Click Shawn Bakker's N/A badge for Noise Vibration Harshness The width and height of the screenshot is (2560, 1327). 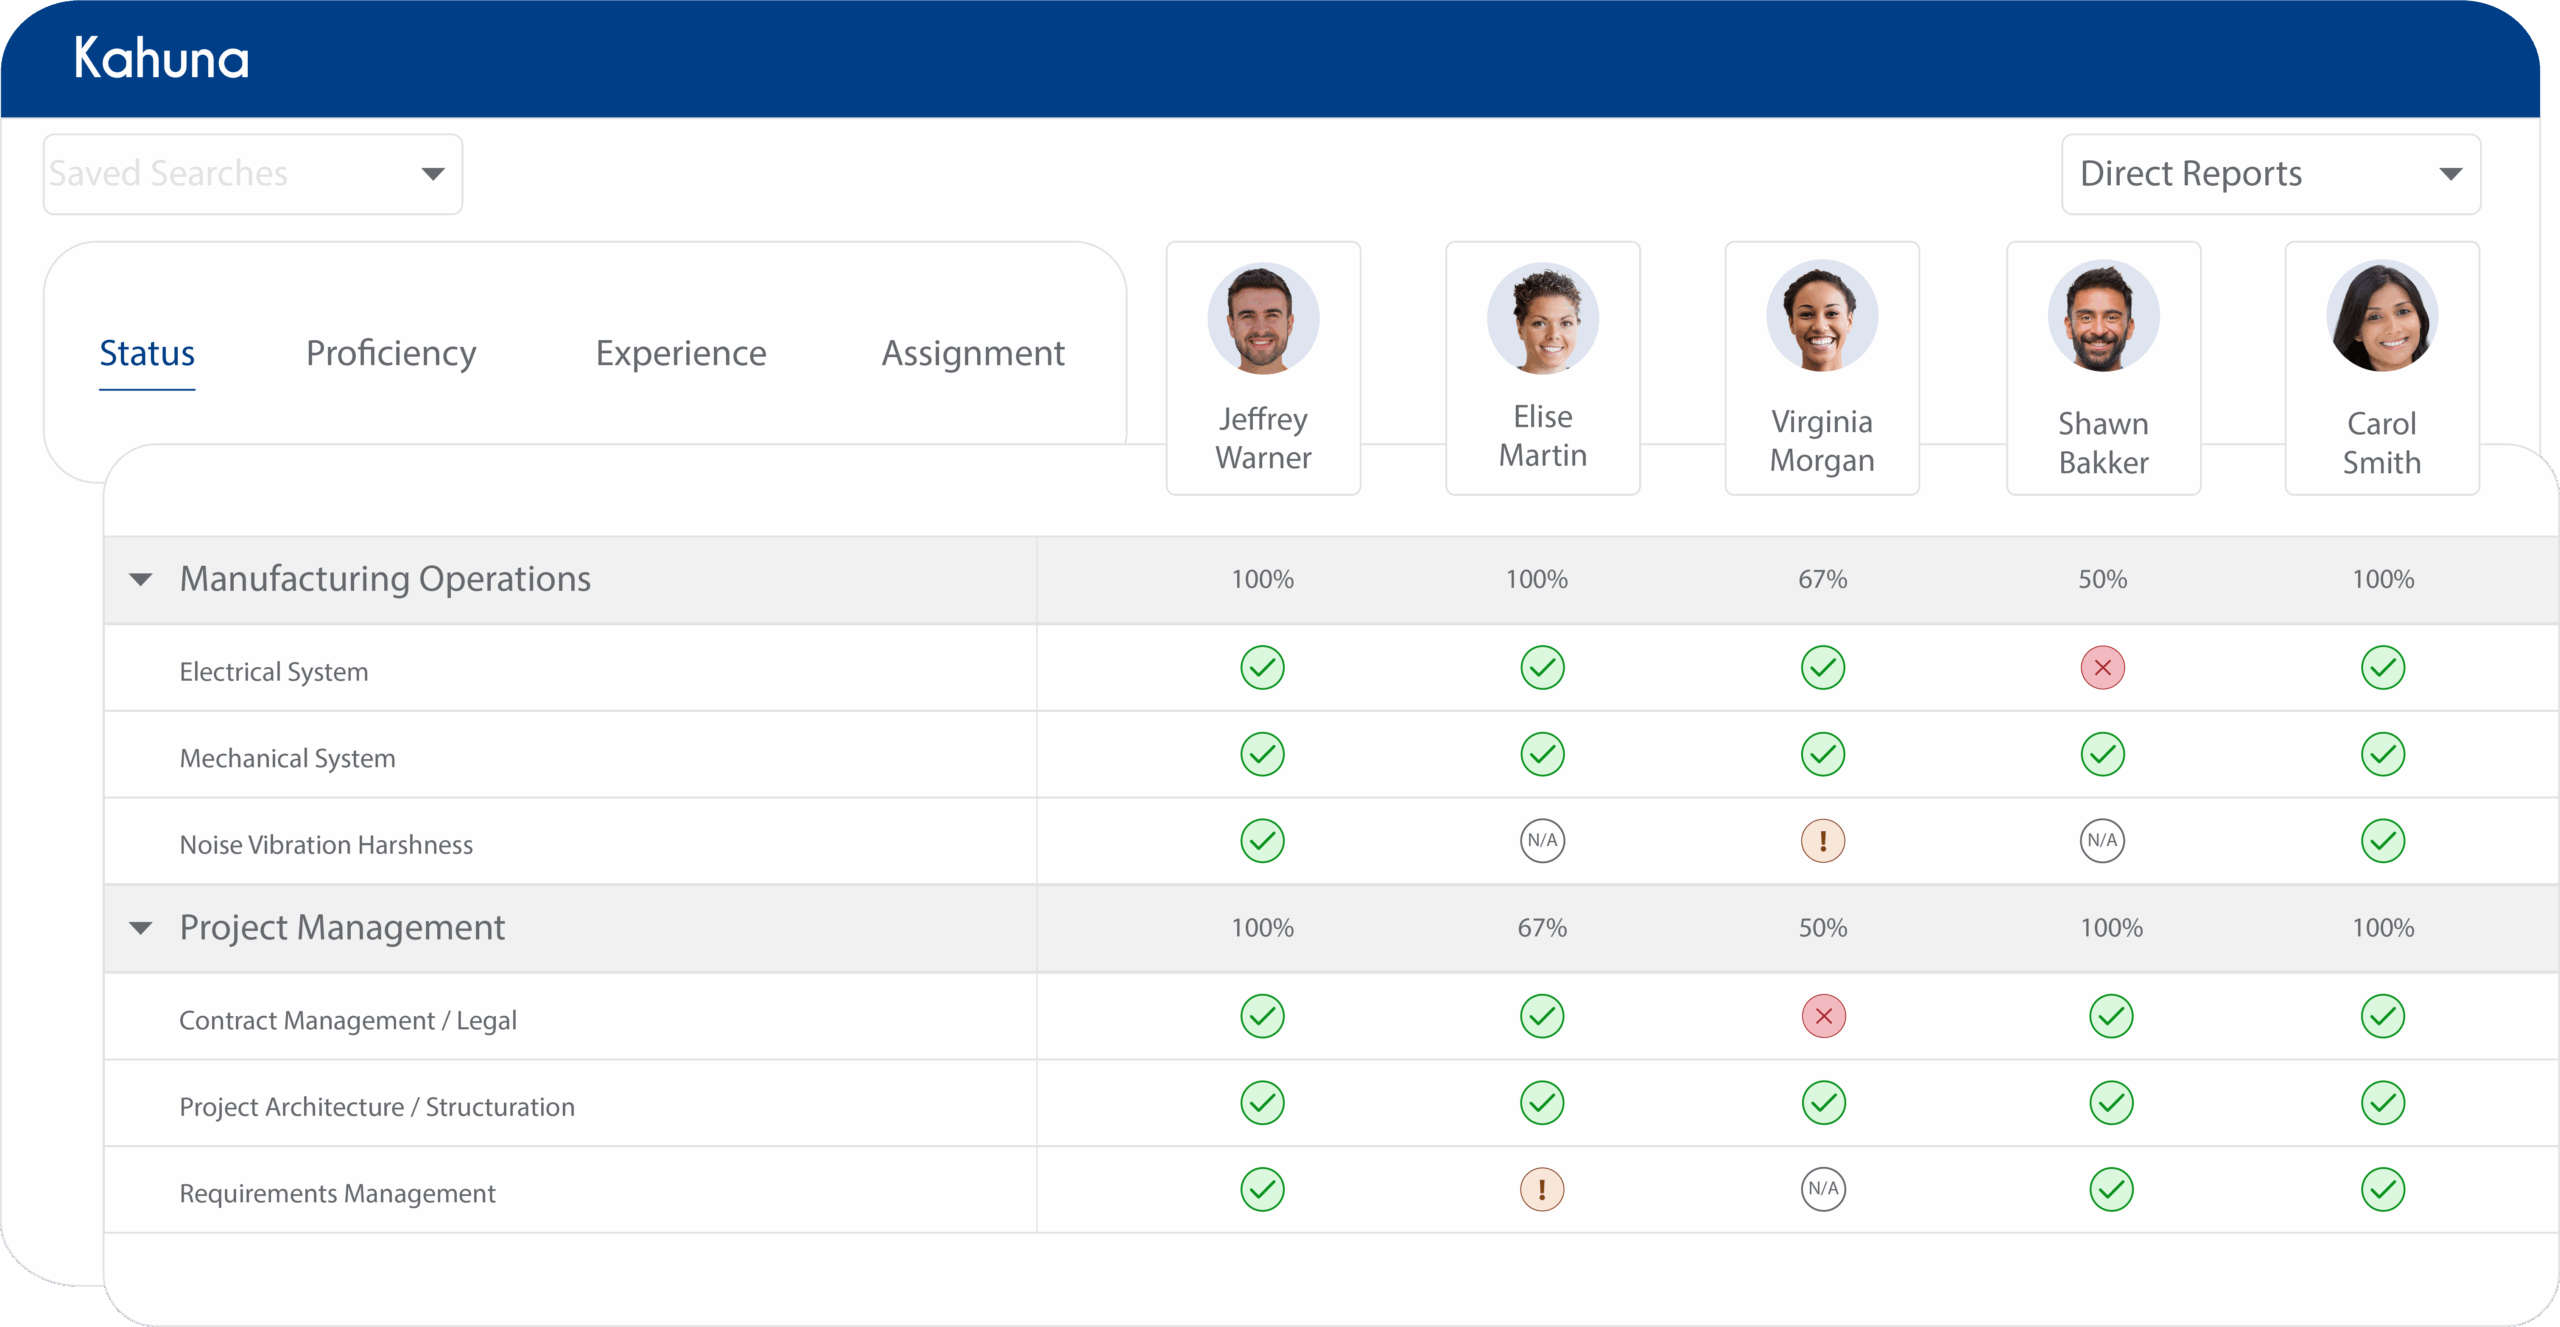pyautogui.click(x=2102, y=841)
